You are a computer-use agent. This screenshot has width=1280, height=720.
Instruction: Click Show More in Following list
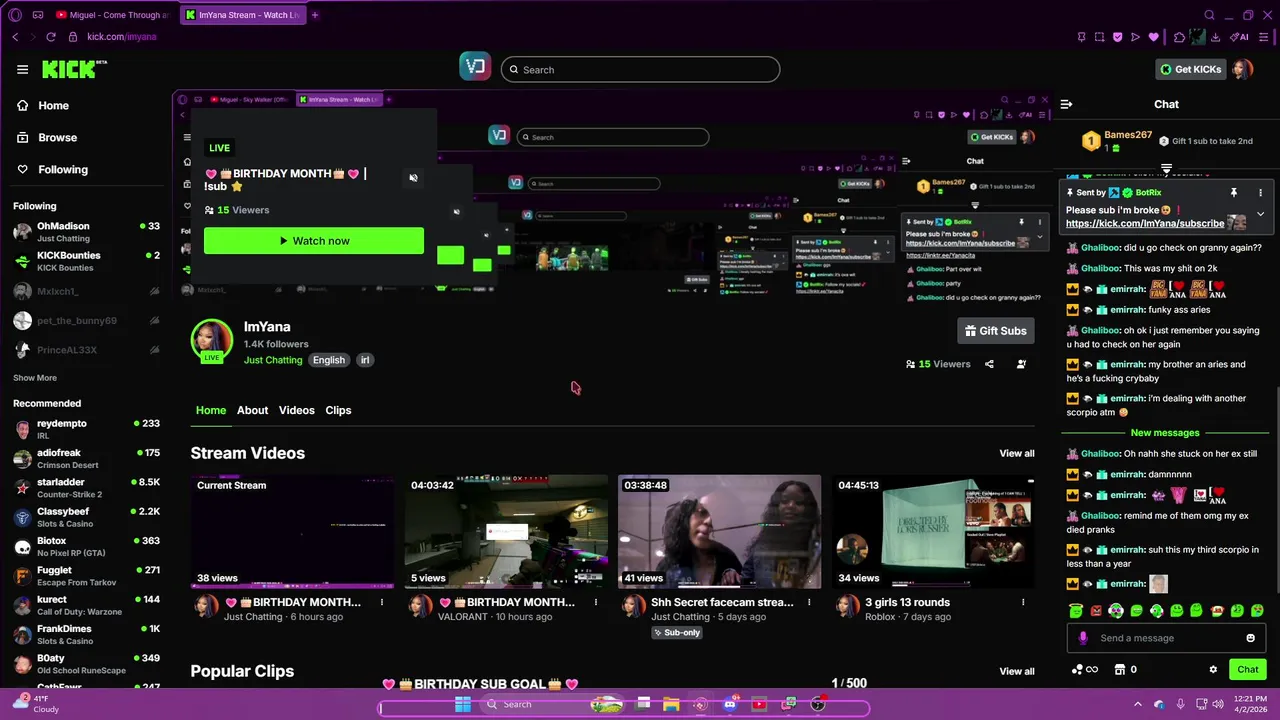click(35, 378)
